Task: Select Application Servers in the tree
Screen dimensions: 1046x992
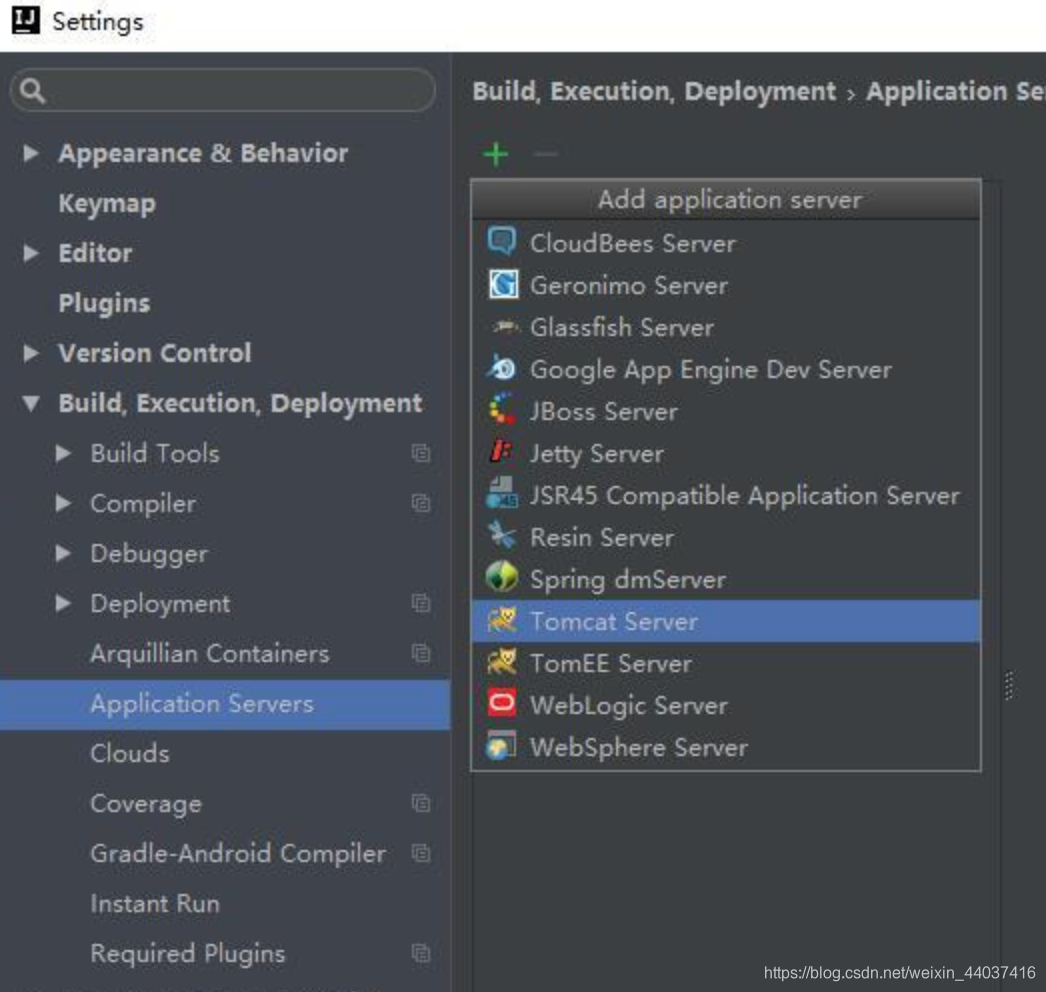Action: (225, 704)
